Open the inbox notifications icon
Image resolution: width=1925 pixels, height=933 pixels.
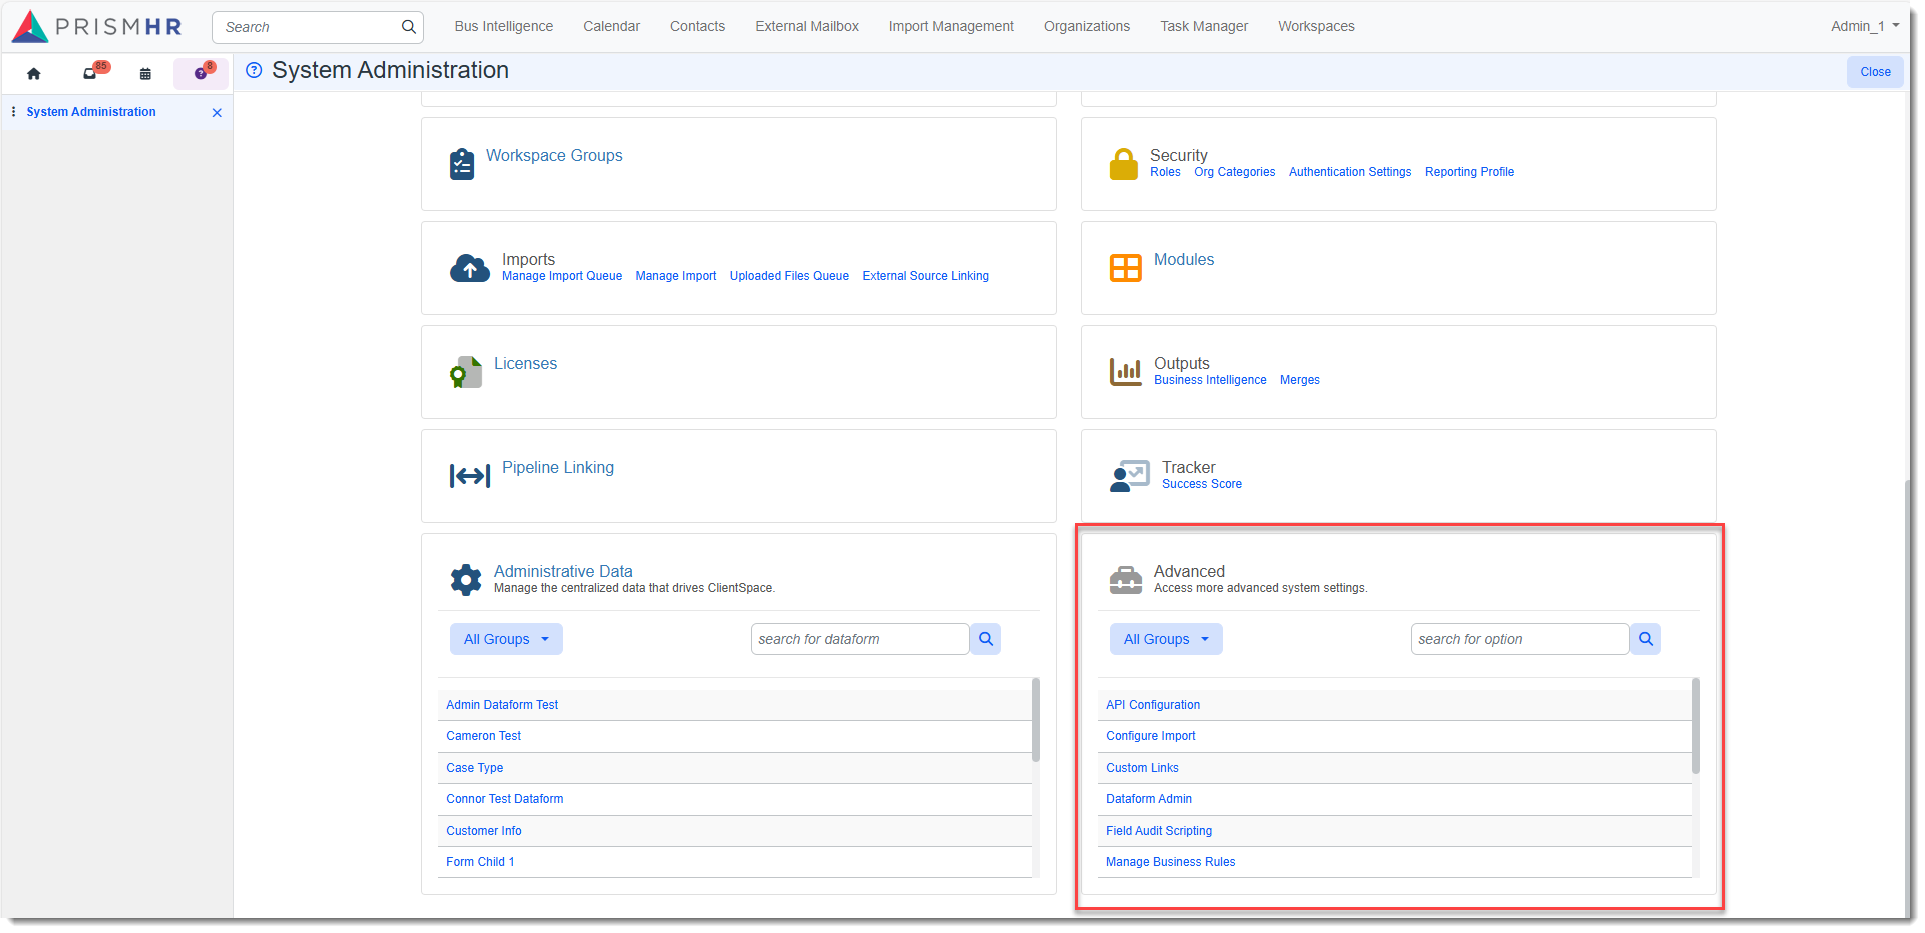pyautogui.click(x=90, y=73)
